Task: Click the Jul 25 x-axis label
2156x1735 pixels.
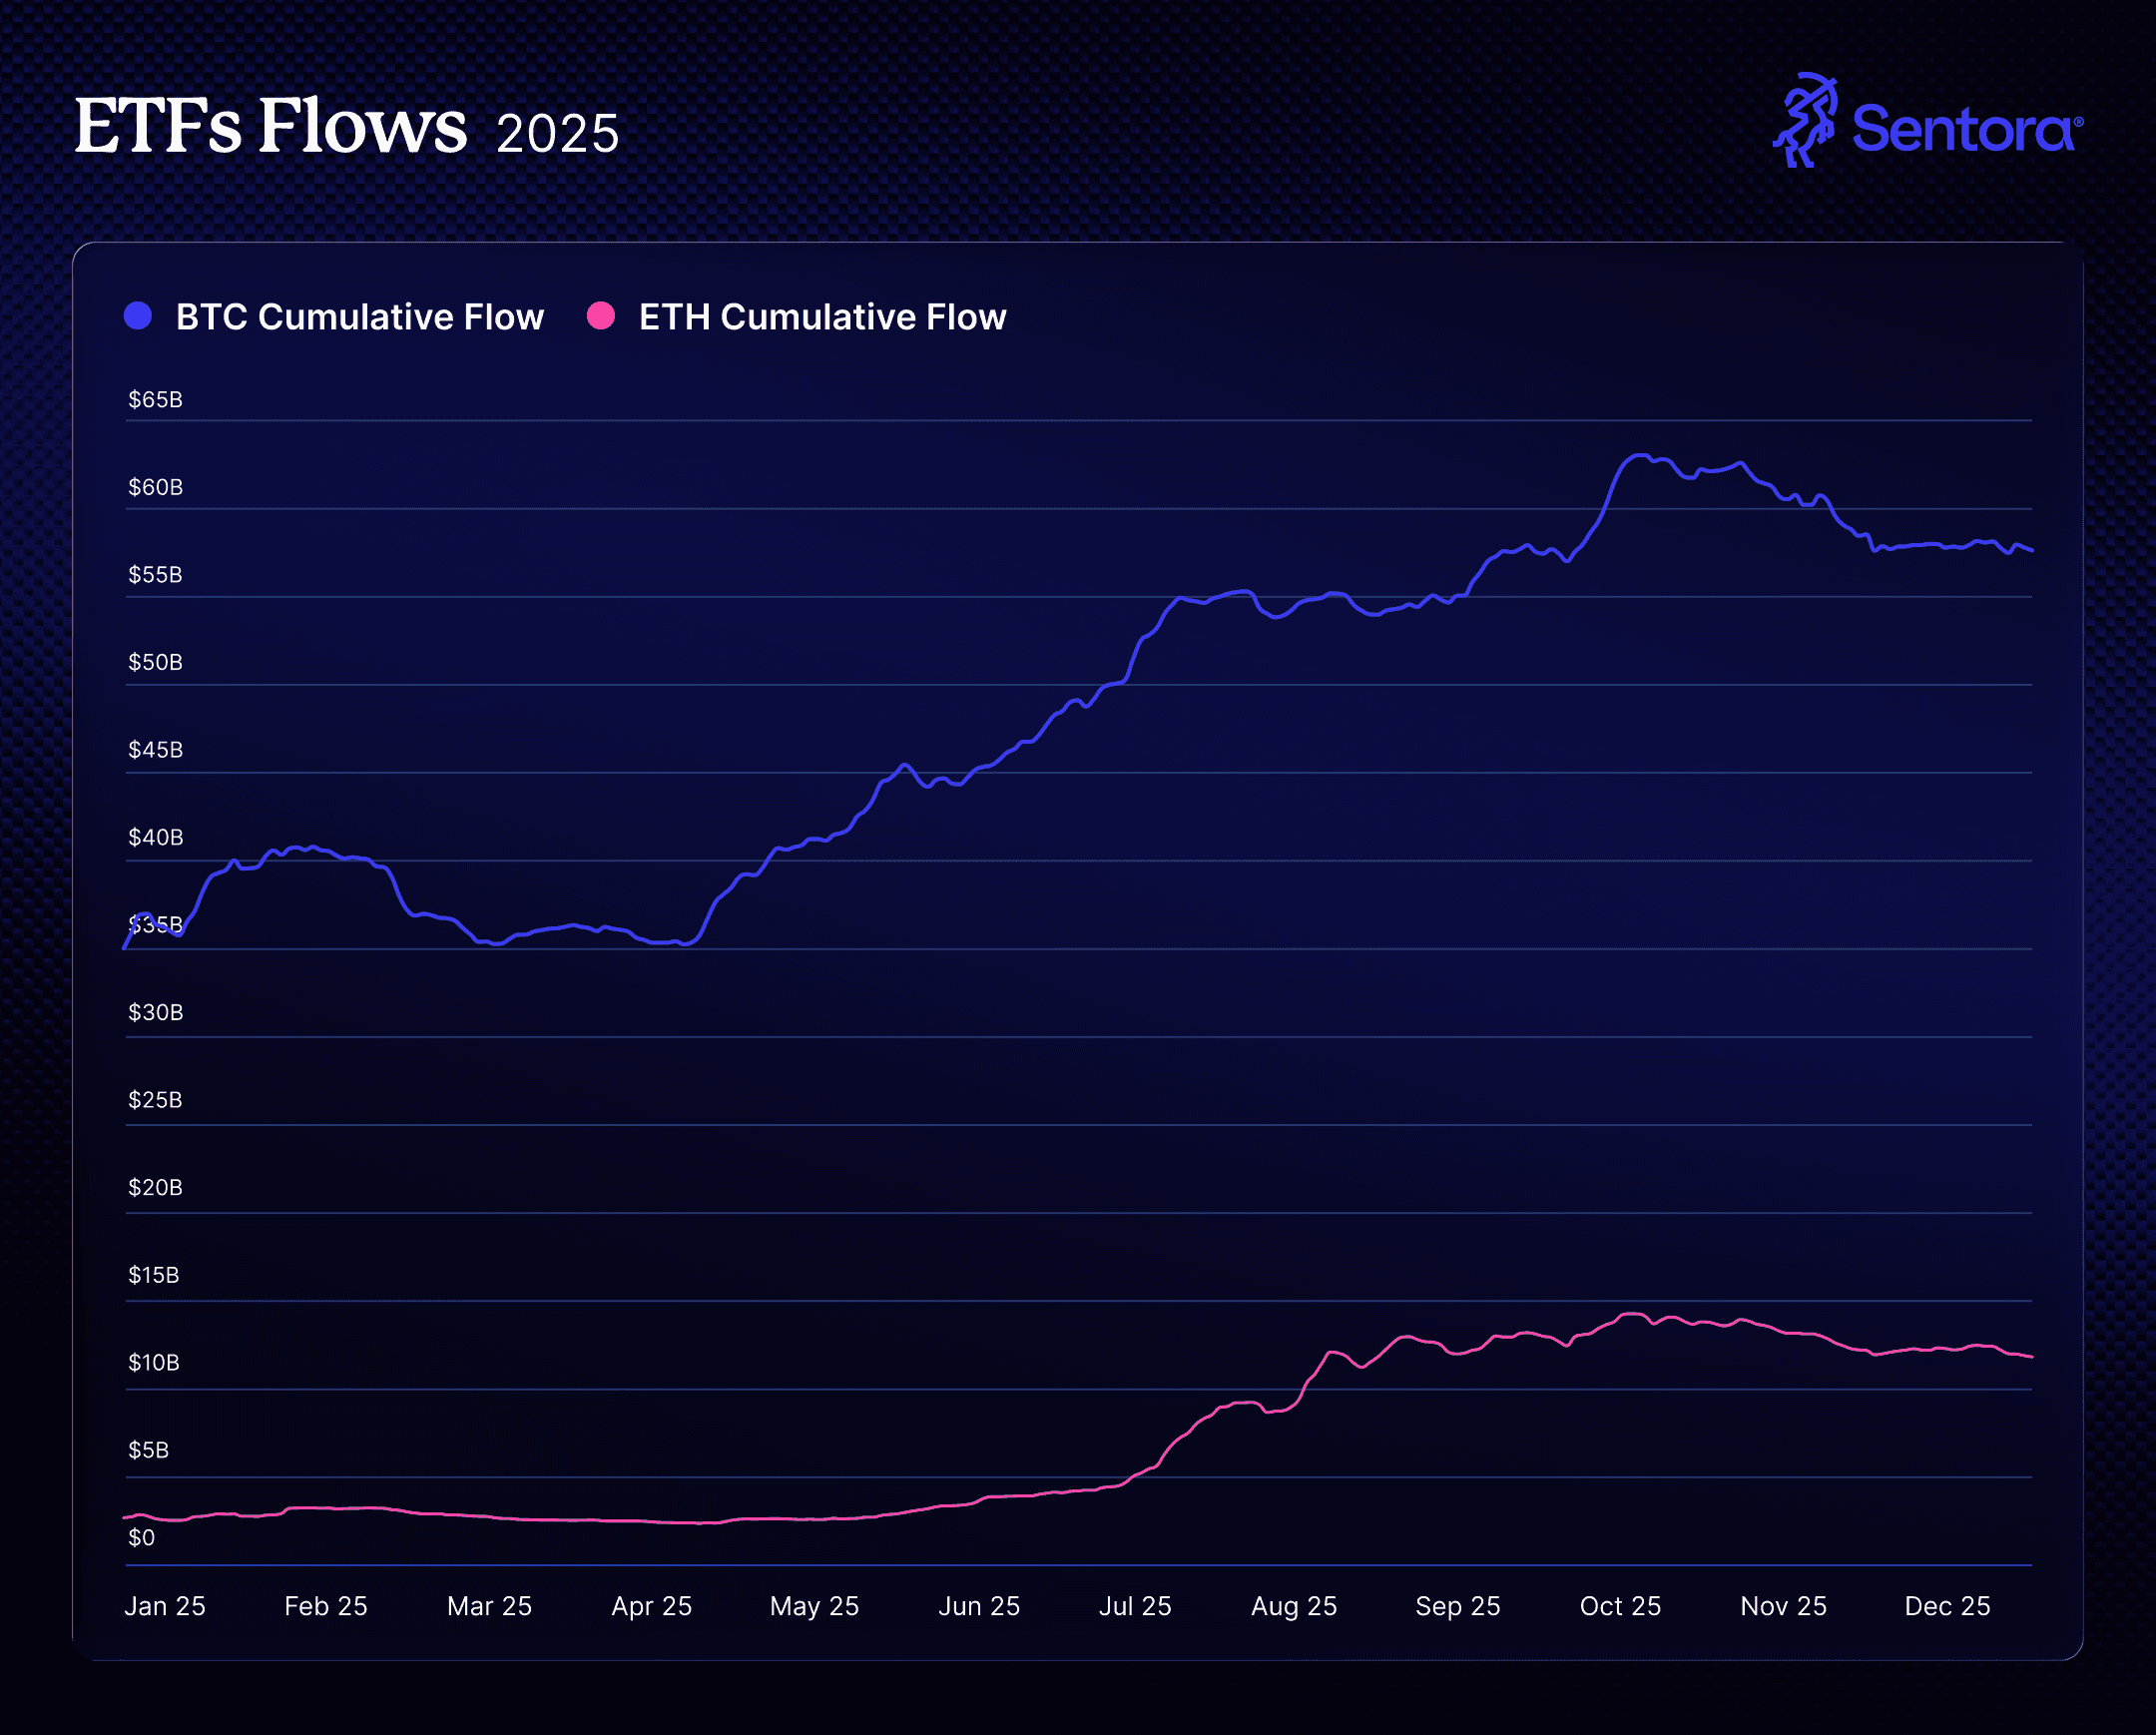Action: pyautogui.click(x=1135, y=1606)
